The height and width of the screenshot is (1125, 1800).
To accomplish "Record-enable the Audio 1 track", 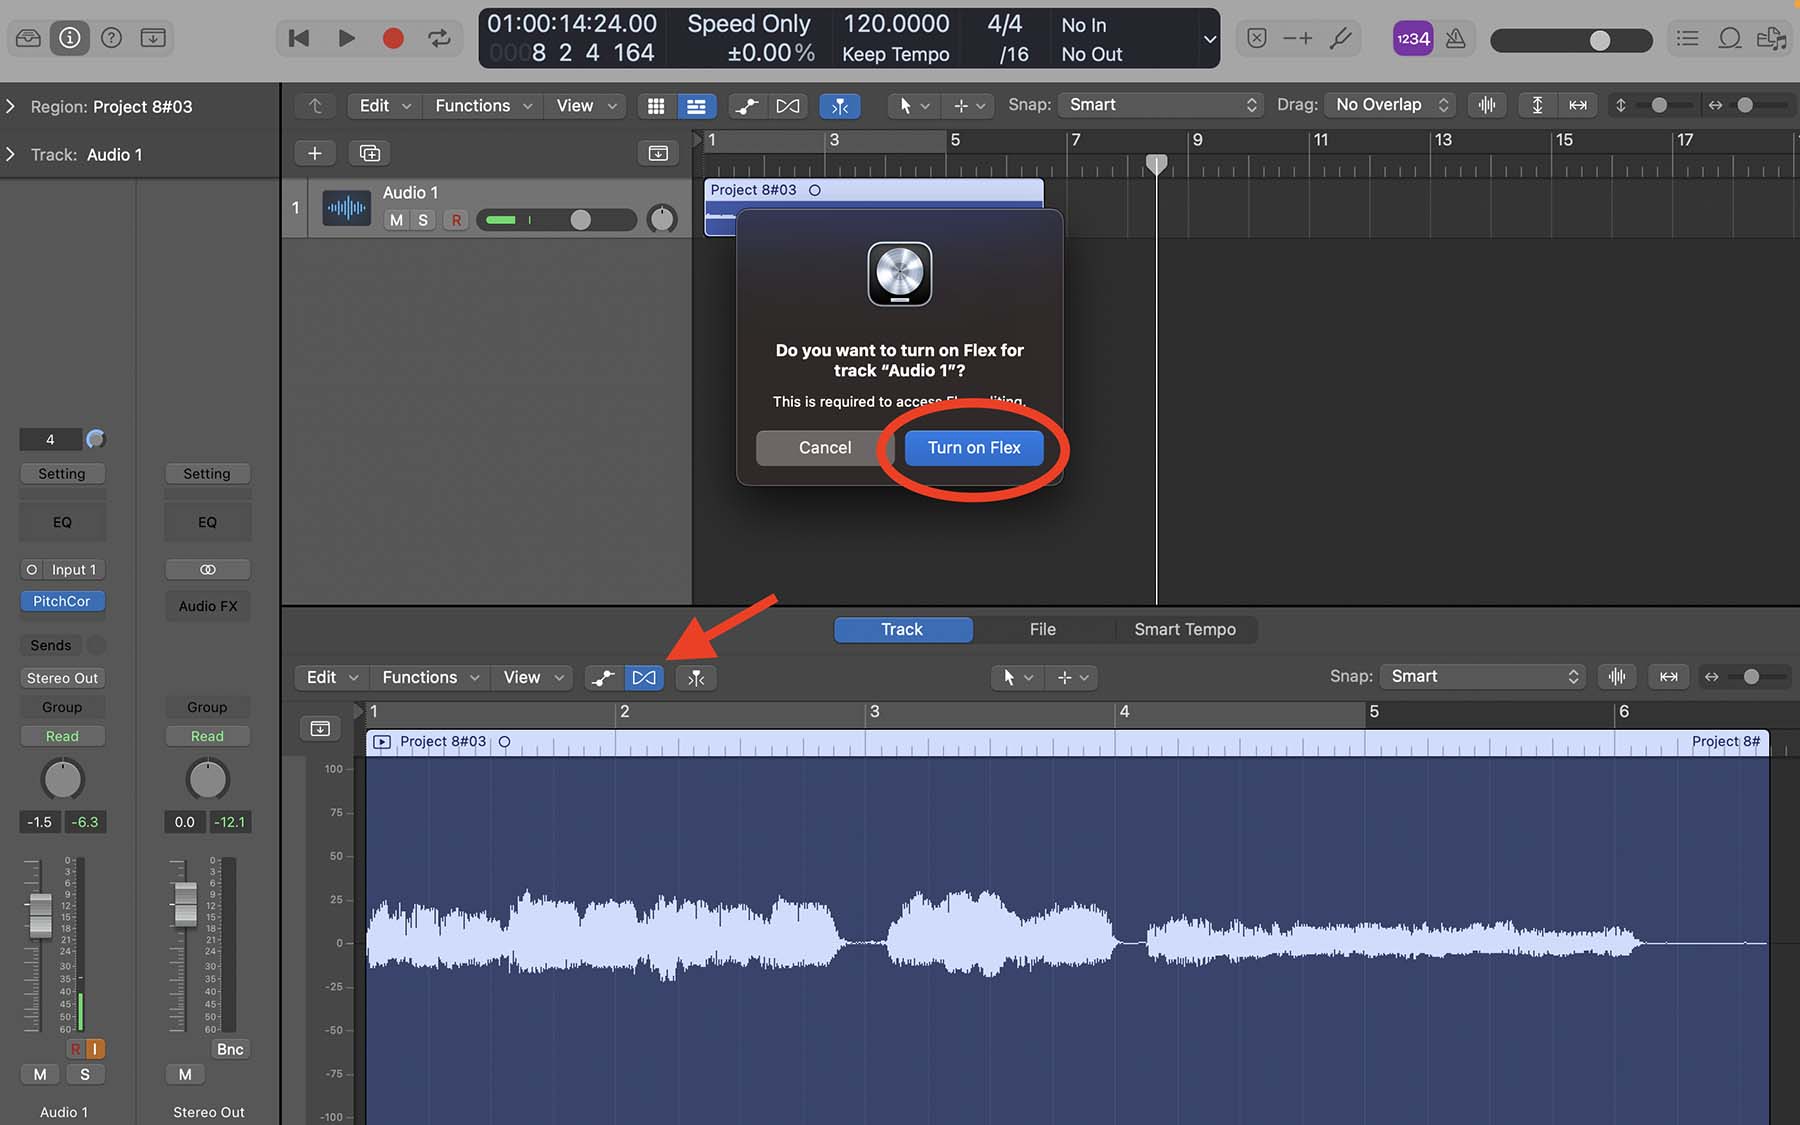I will [456, 220].
